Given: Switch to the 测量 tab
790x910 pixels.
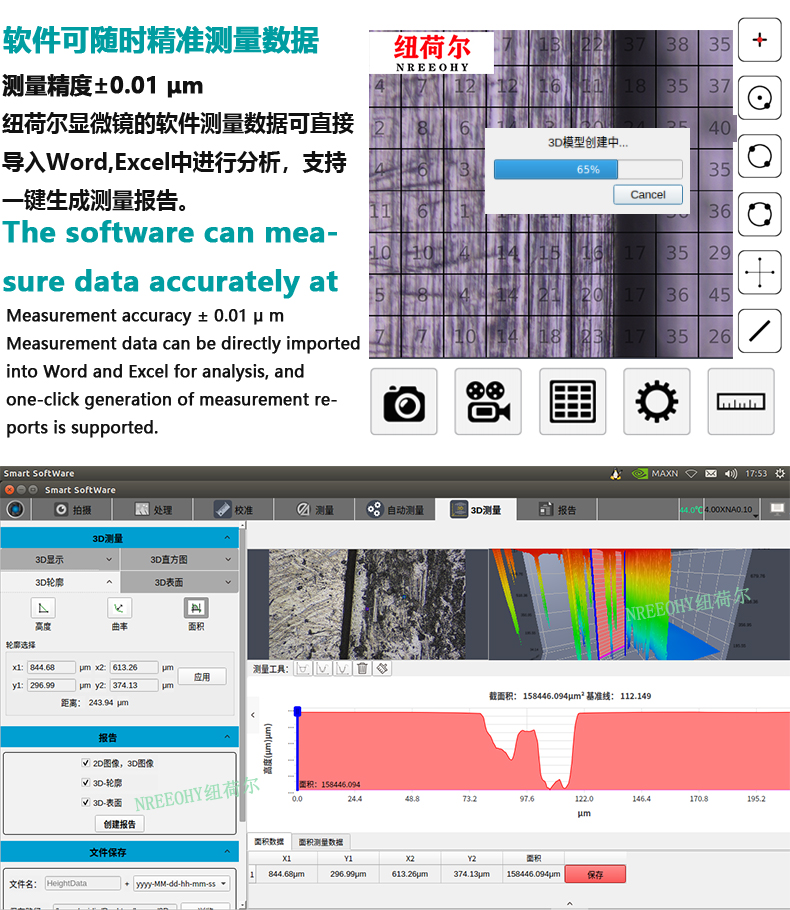Looking at the screenshot, I should point(315,510).
